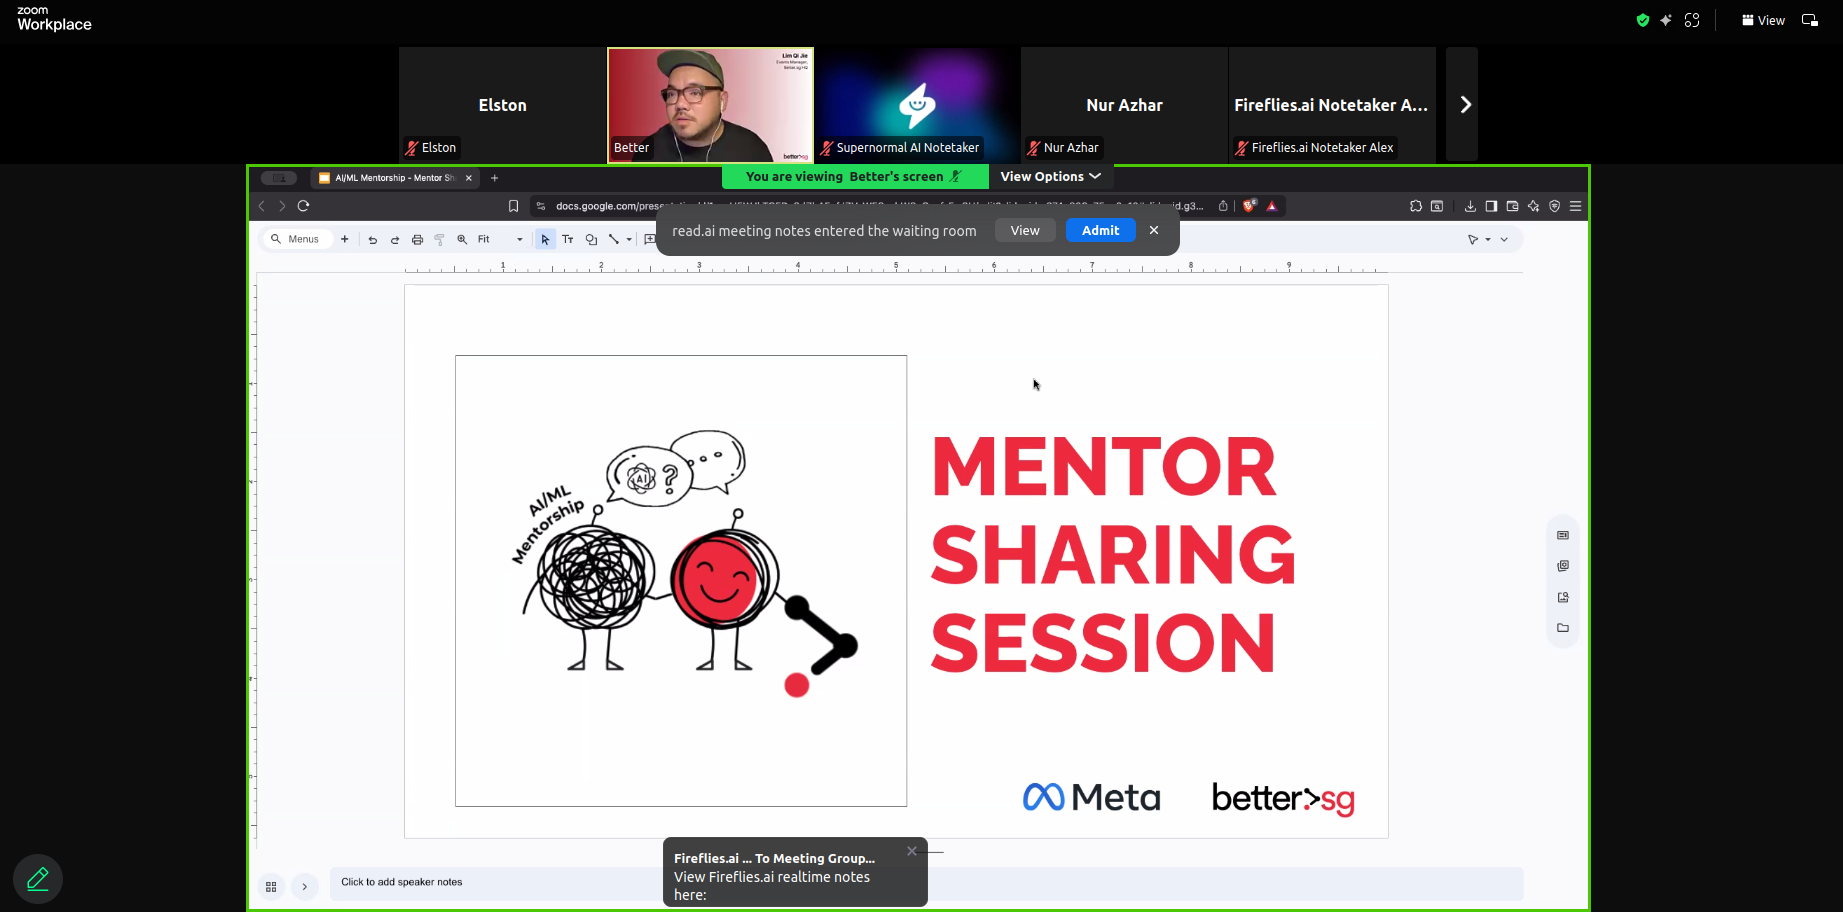Viewport: 1843px width, 912px height.
Task: Click the undo arrow in Slides toolbar
Action: click(x=373, y=240)
